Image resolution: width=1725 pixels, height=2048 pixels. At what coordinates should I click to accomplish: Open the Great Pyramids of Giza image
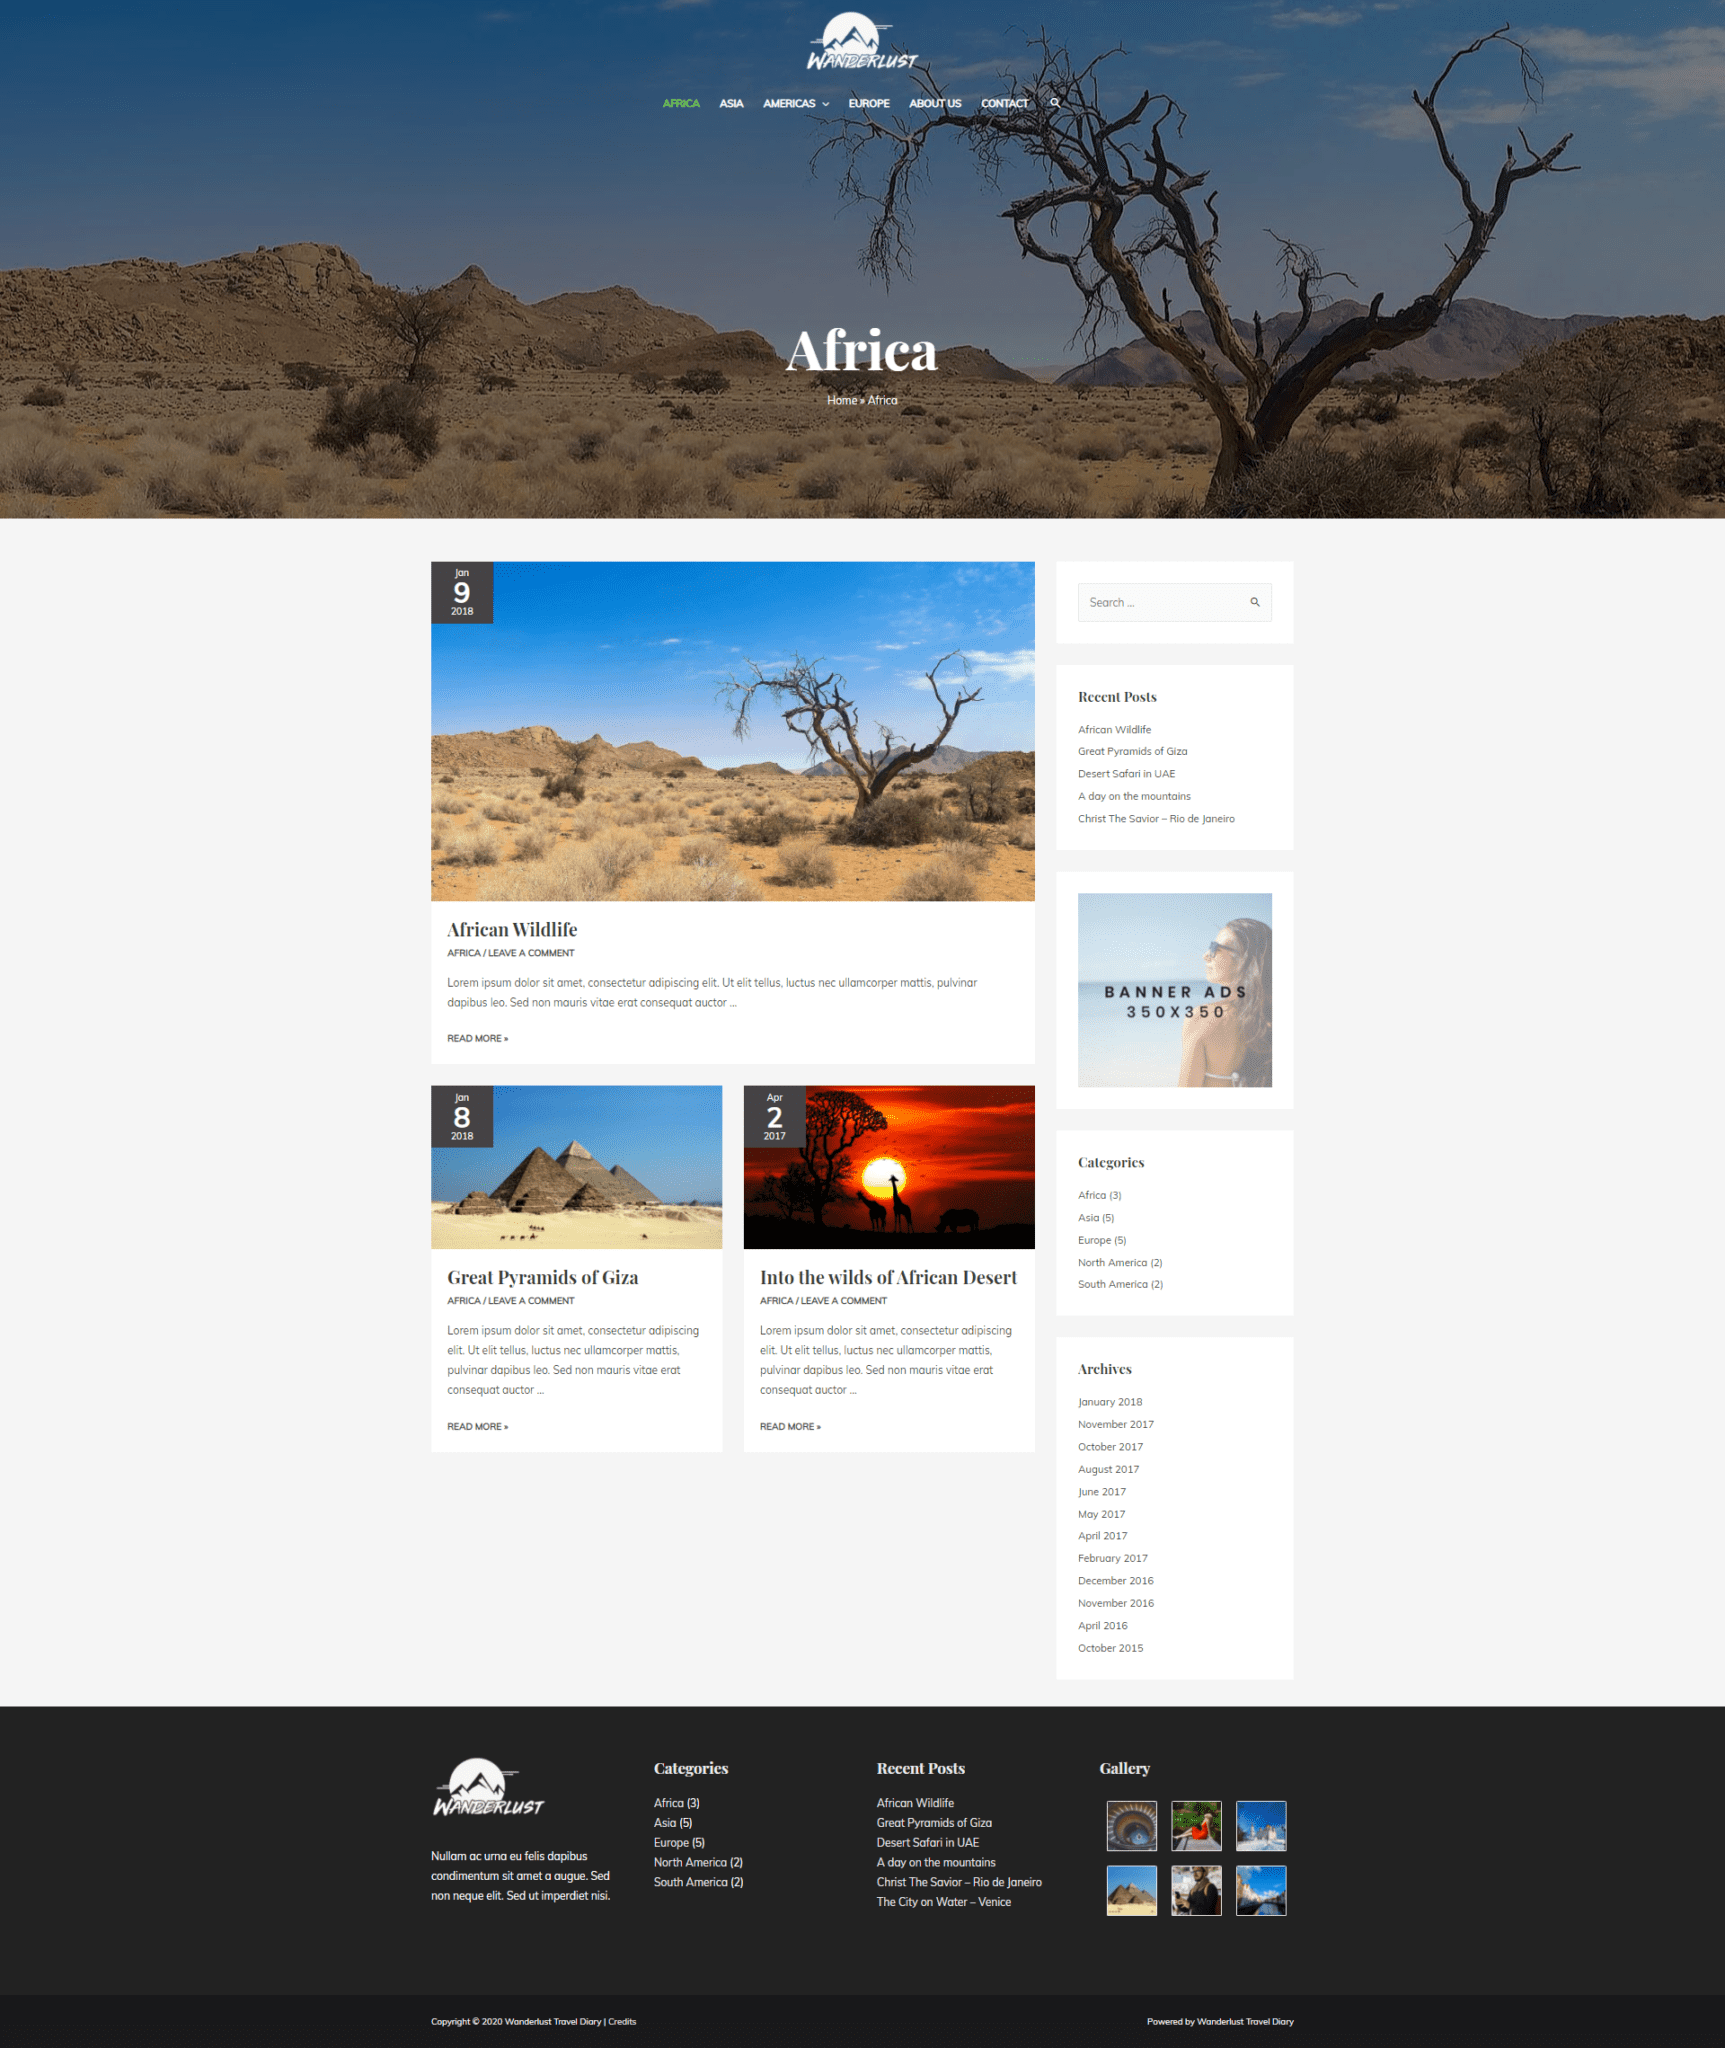pos(577,1167)
